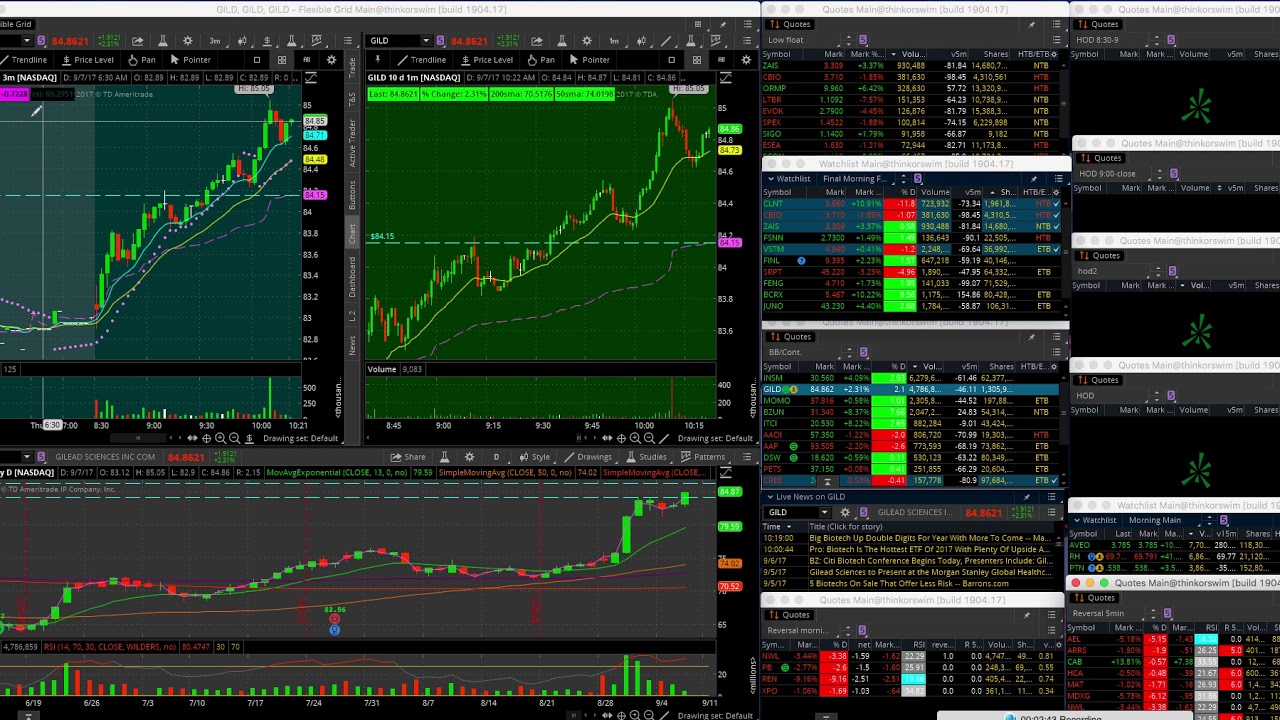Select Price Level tool in GILD 1m chart
1280x720 pixels.
click(485, 60)
